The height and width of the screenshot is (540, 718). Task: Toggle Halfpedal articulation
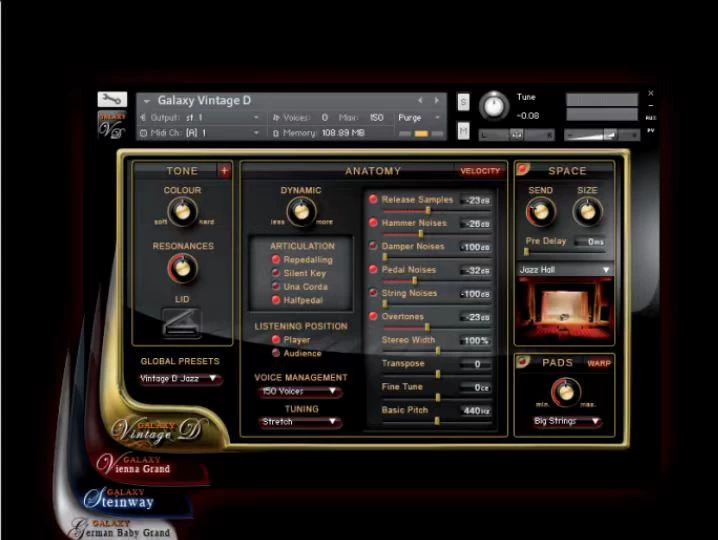pyautogui.click(x=276, y=300)
